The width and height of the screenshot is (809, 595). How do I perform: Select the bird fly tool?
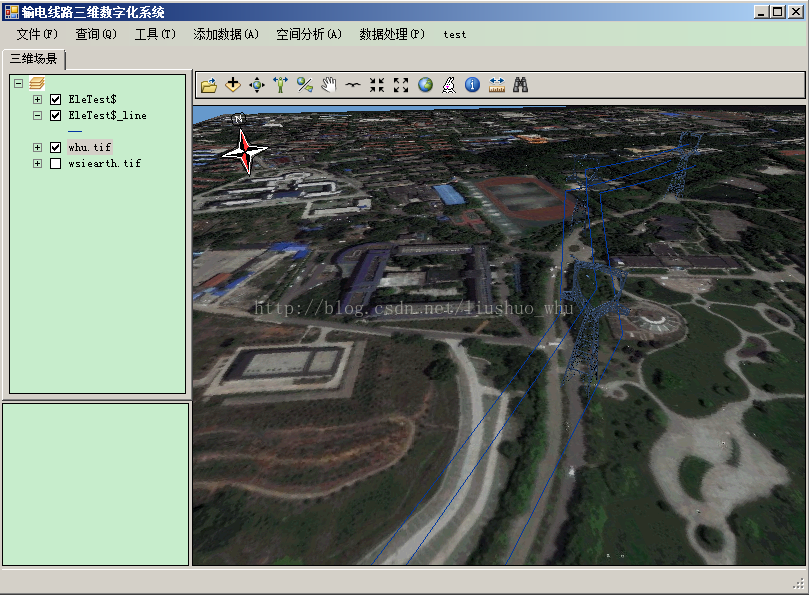(x=353, y=85)
